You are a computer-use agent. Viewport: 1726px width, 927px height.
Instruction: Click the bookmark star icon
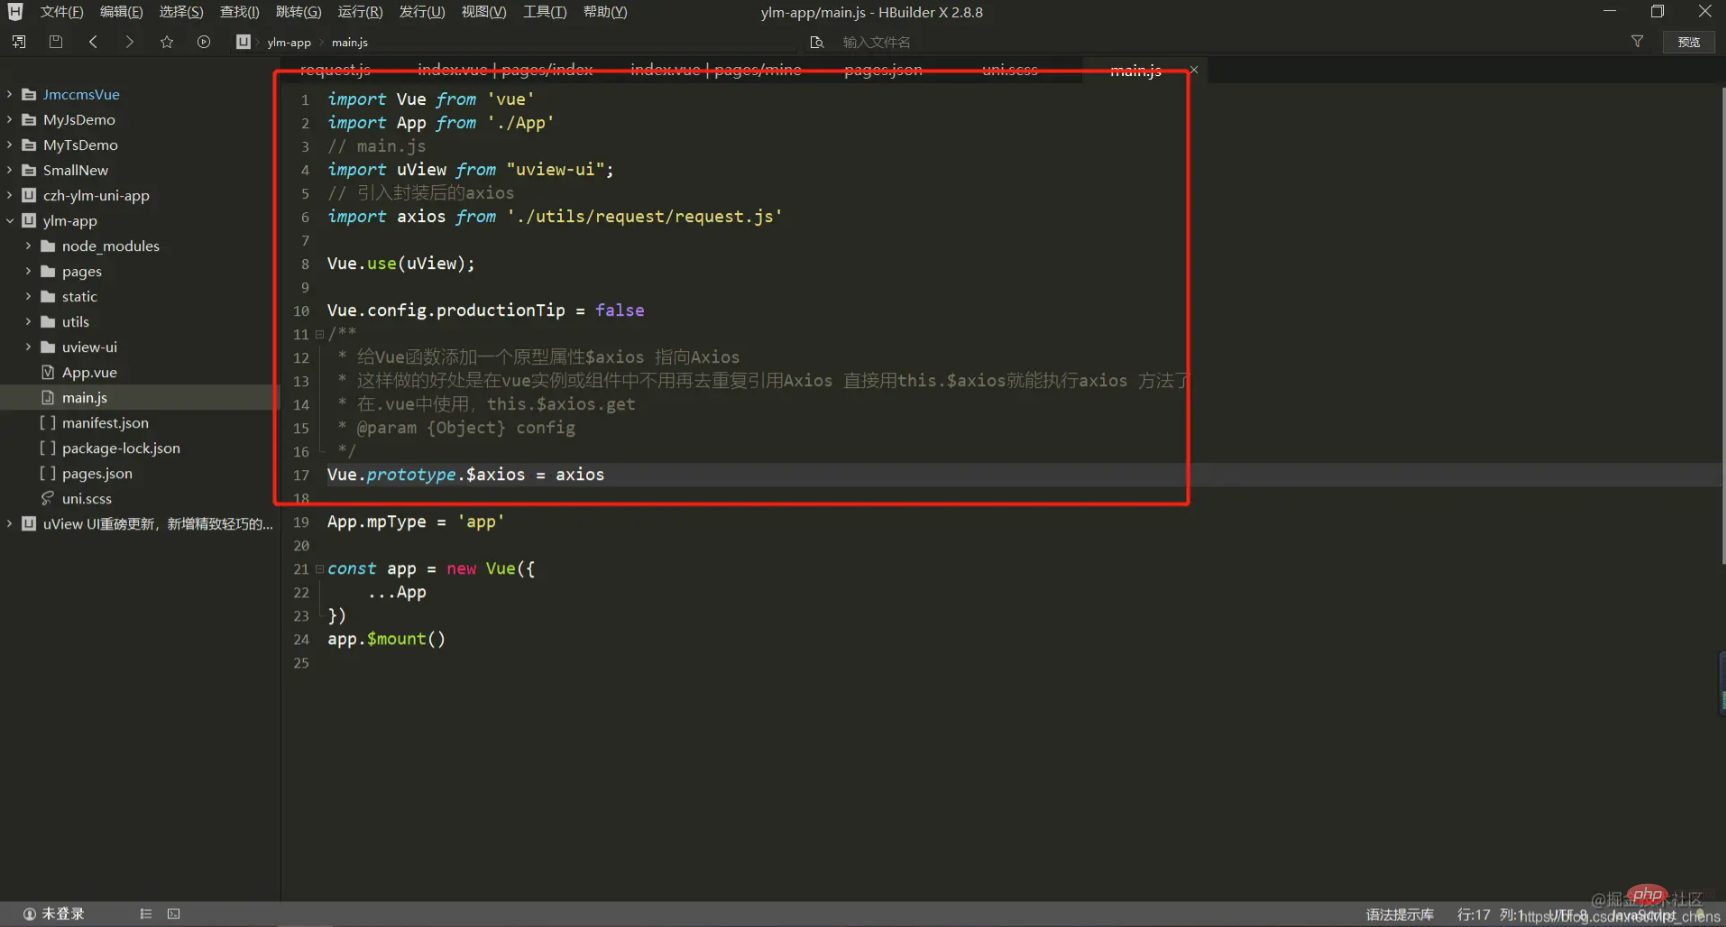167,42
